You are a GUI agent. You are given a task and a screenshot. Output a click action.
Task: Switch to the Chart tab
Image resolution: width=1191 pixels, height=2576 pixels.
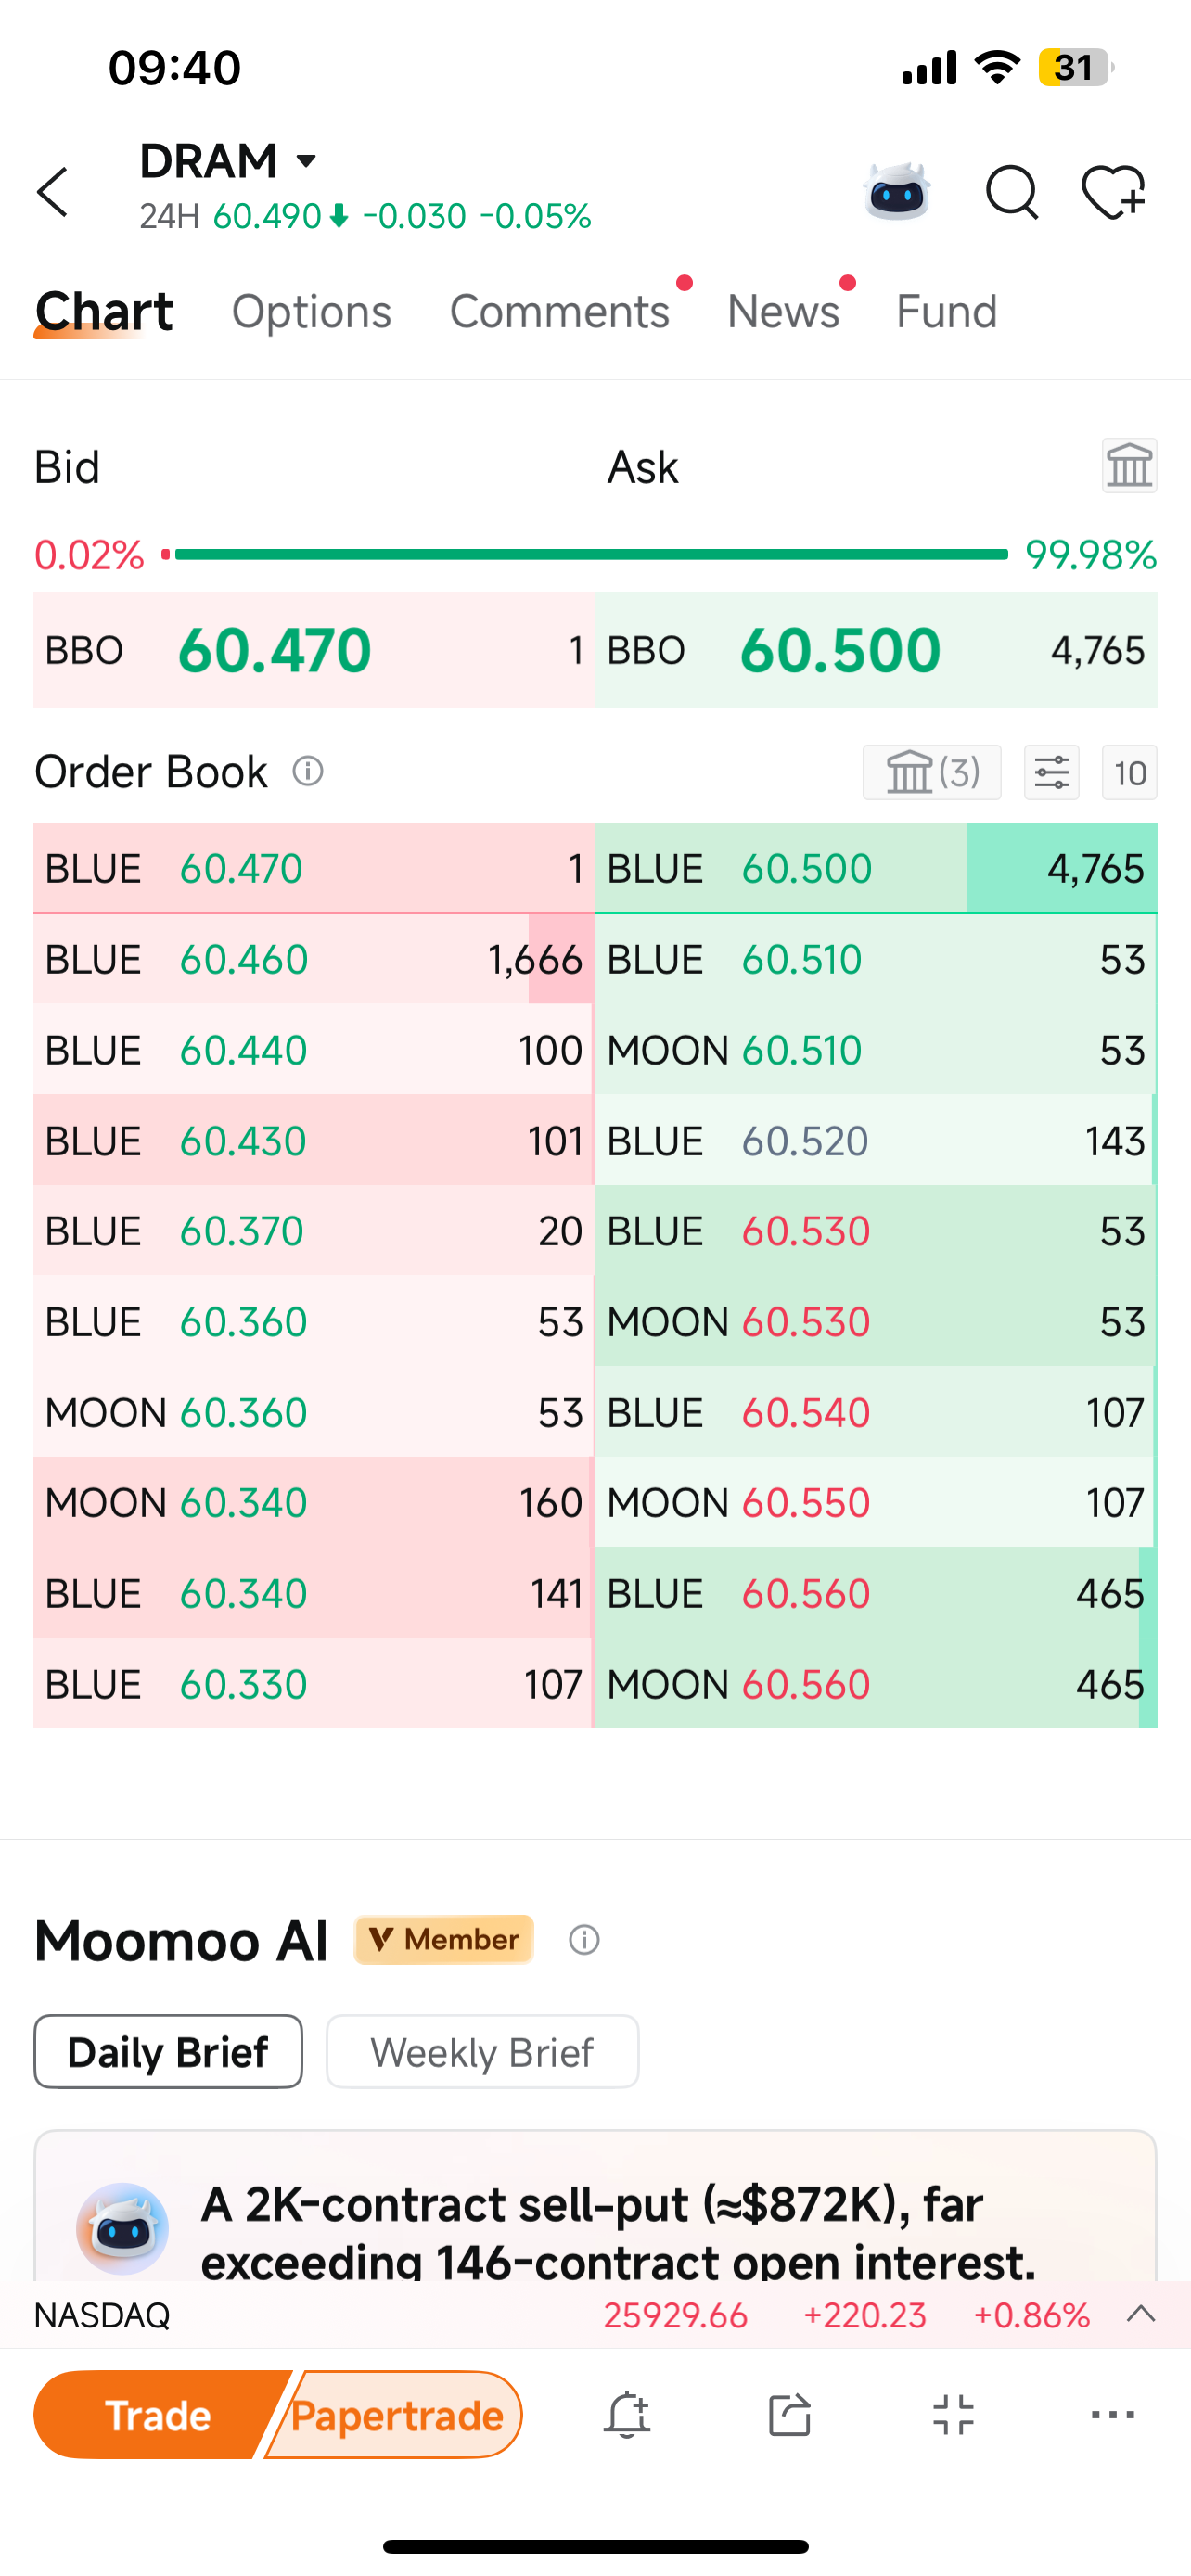tap(104, 311)
